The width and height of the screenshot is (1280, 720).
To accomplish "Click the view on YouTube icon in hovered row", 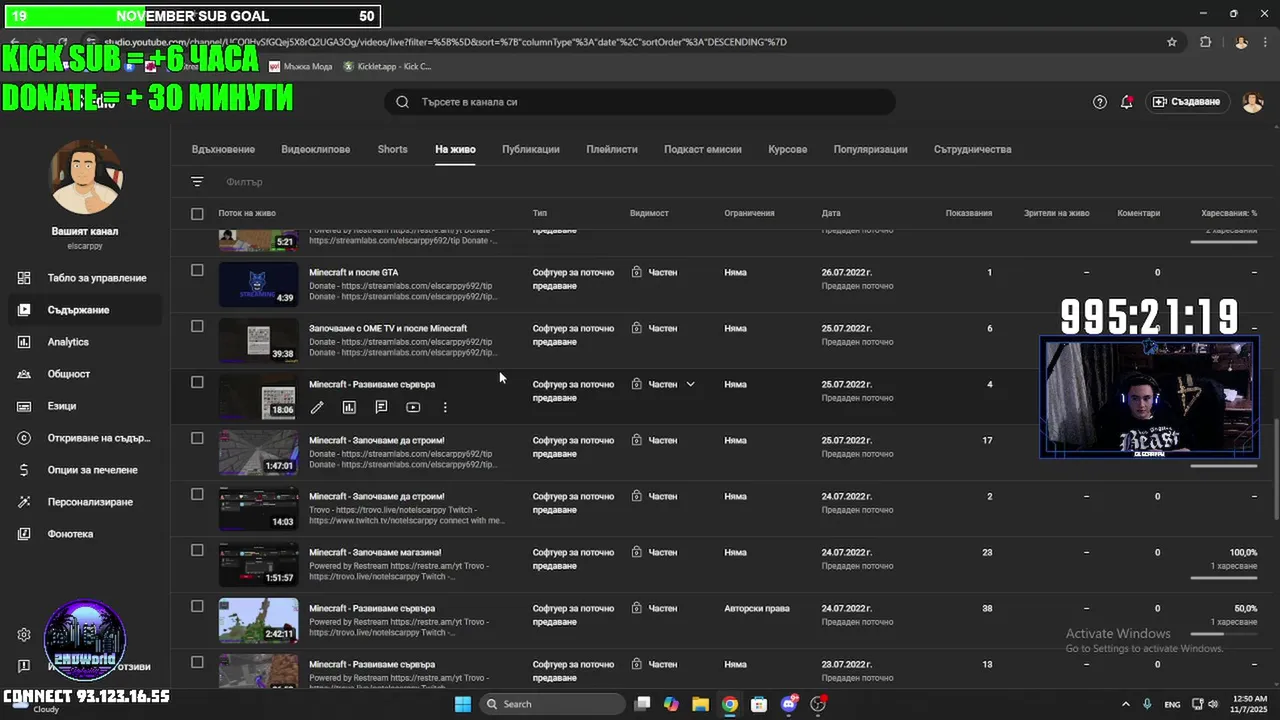I will click(413, 407).
